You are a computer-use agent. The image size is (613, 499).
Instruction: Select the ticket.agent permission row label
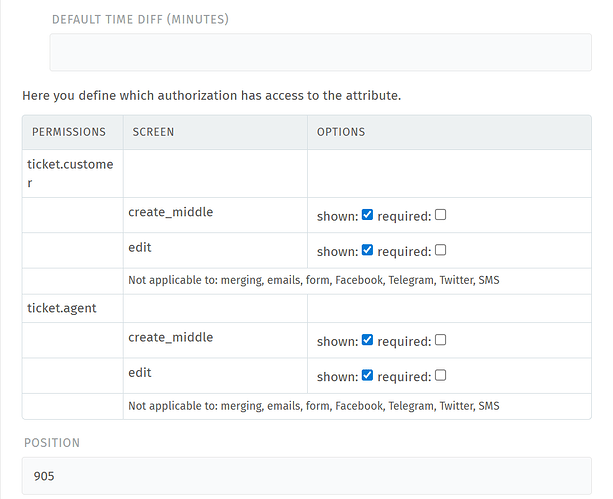tap(62, 308)
